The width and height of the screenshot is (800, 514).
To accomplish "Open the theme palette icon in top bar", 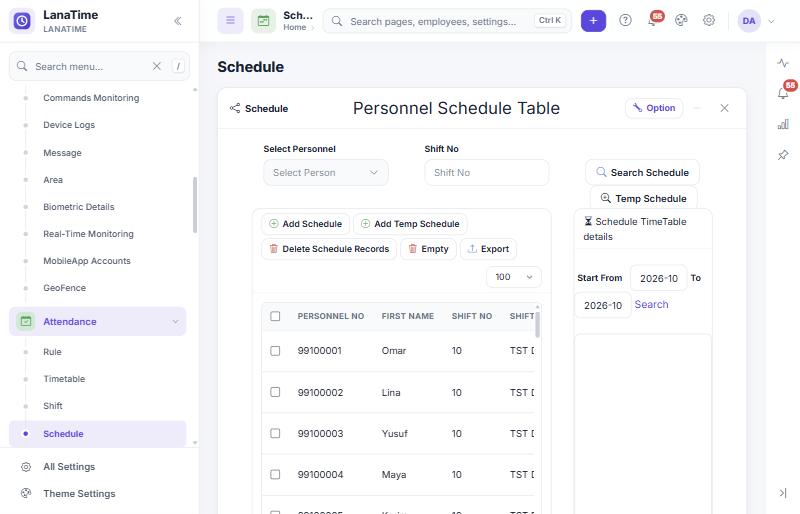I will 681,20.
